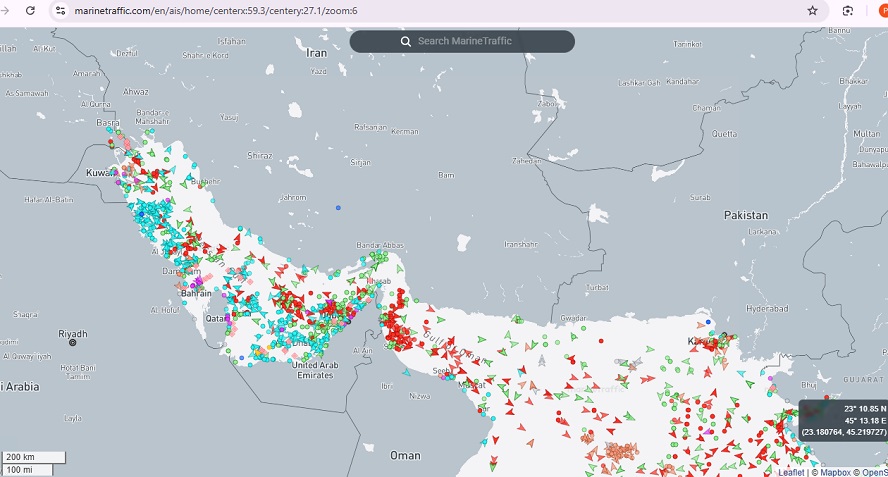Viewport: 888px width, 477px height.
Task: Click the browser reload page icon
Action: (x=30, y=10)
